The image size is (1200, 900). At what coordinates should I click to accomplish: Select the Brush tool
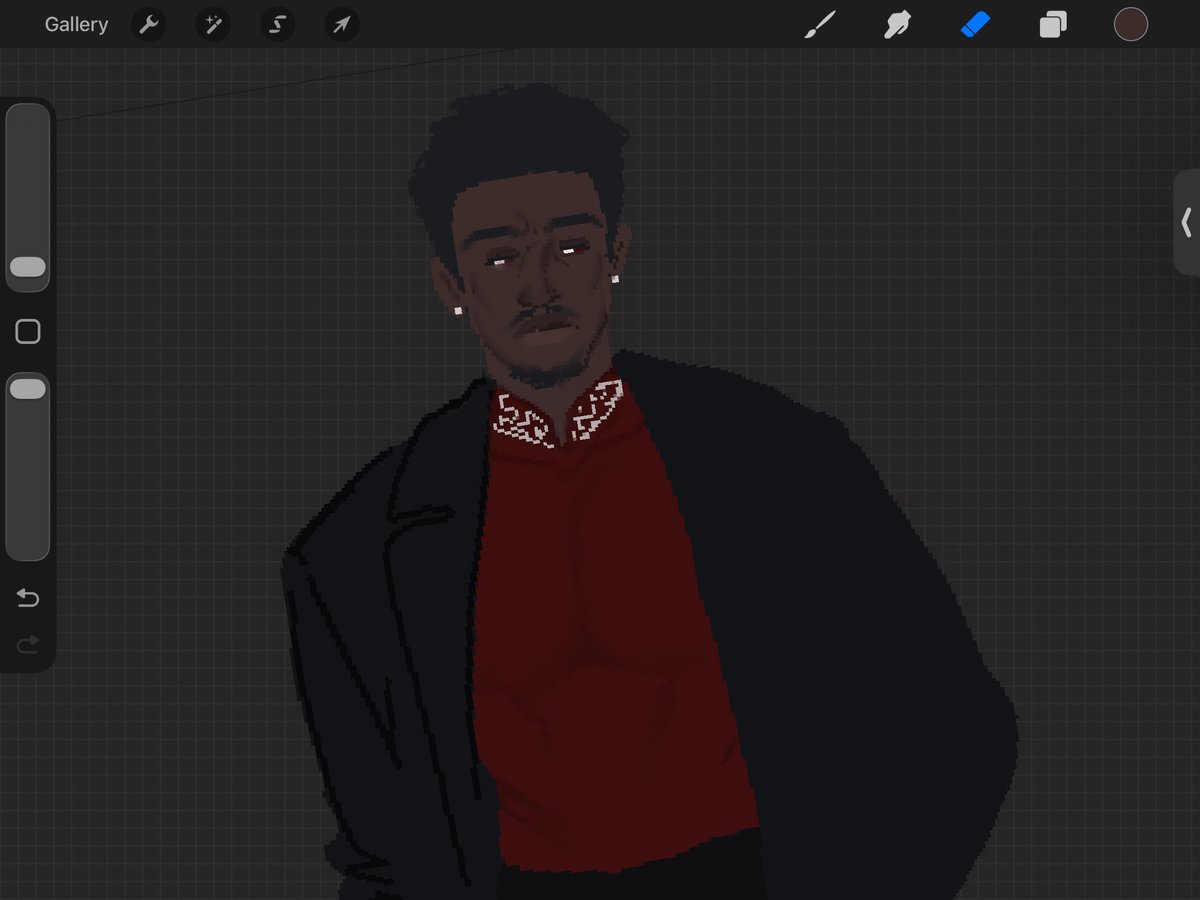(x=820, y=25)
